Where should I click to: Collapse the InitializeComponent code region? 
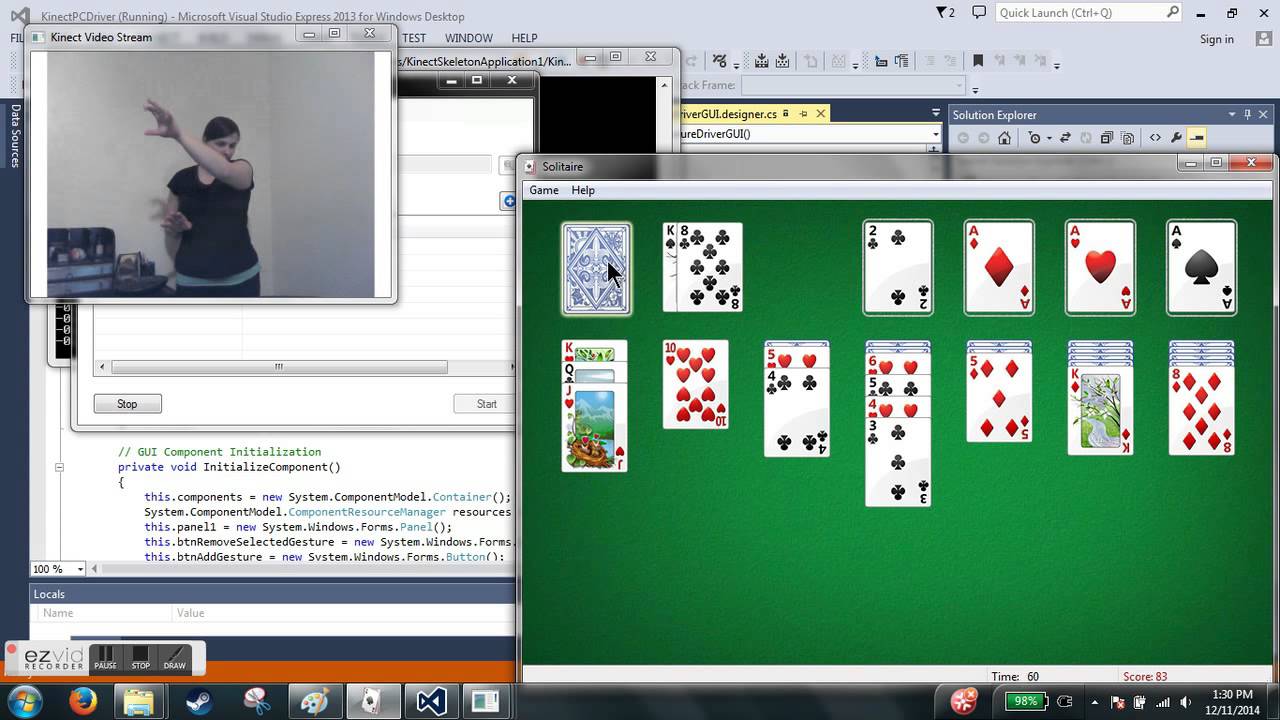click(59, 467)
